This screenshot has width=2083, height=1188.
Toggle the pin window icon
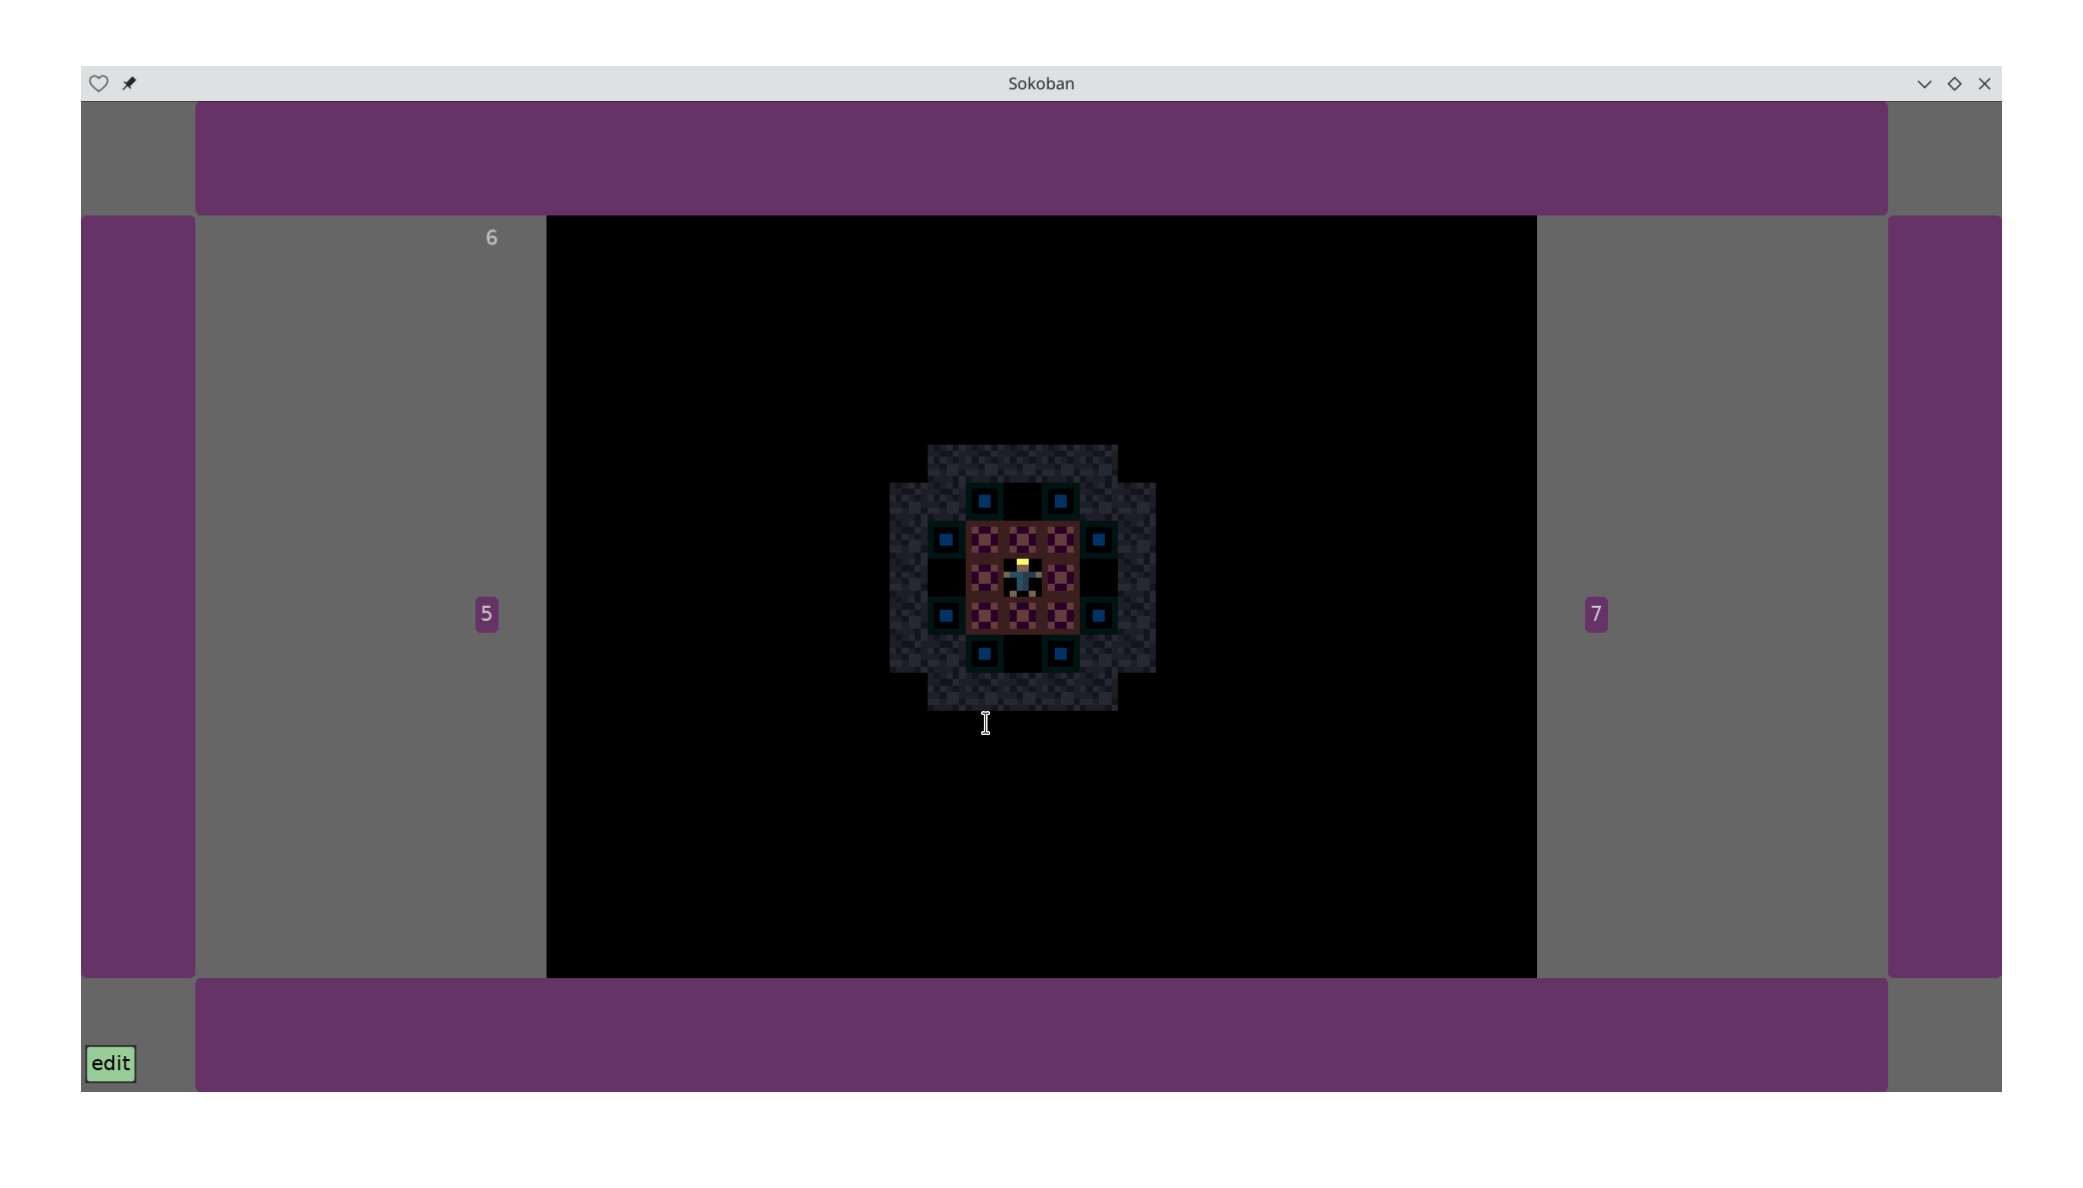point(129,84)
